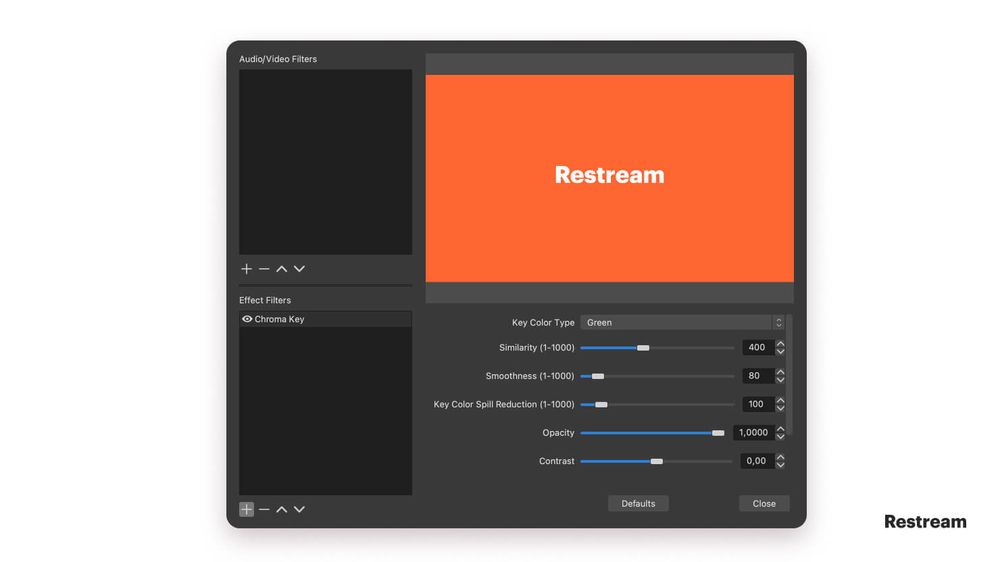Remove selected Effect filter with minus icon
1000x562 pixels.
coord(264,509)
